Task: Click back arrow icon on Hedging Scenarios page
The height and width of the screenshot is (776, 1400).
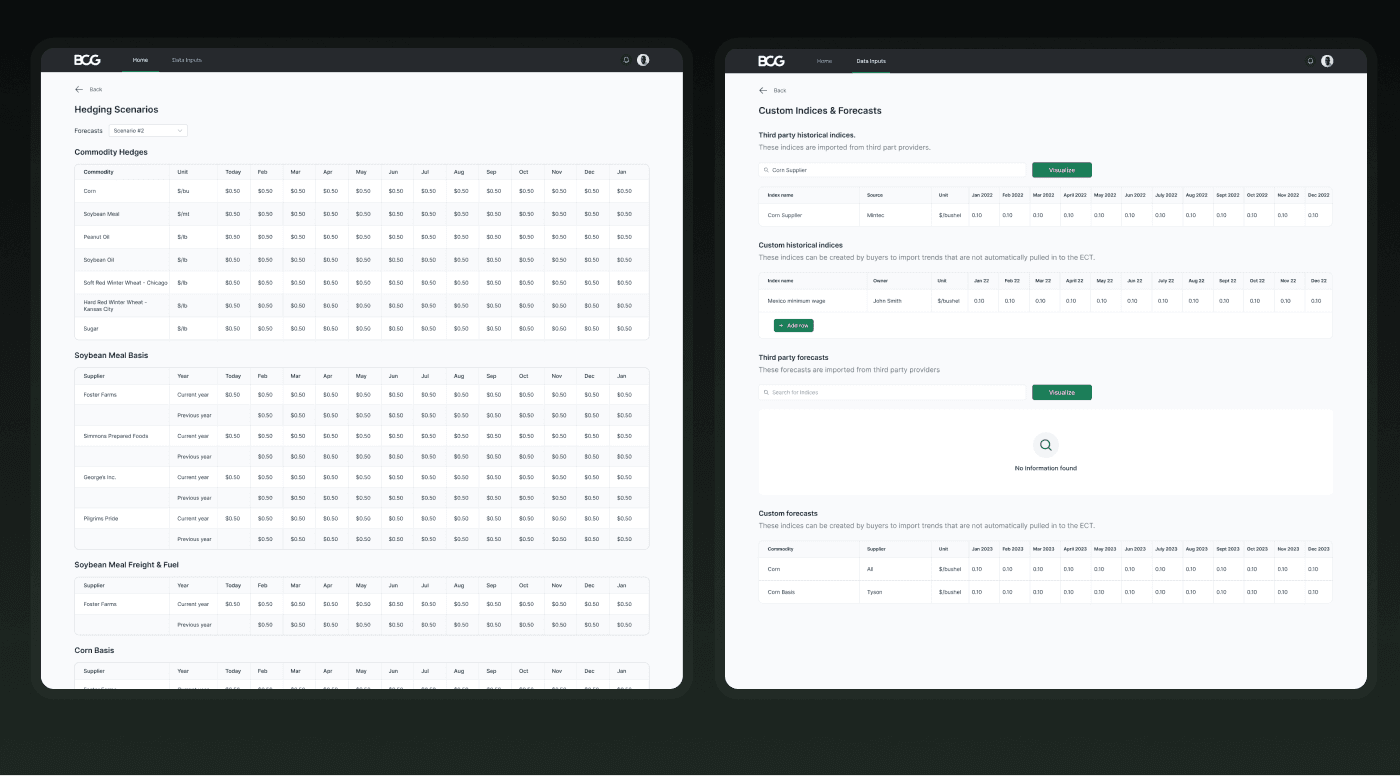Action: coord(79,89)
